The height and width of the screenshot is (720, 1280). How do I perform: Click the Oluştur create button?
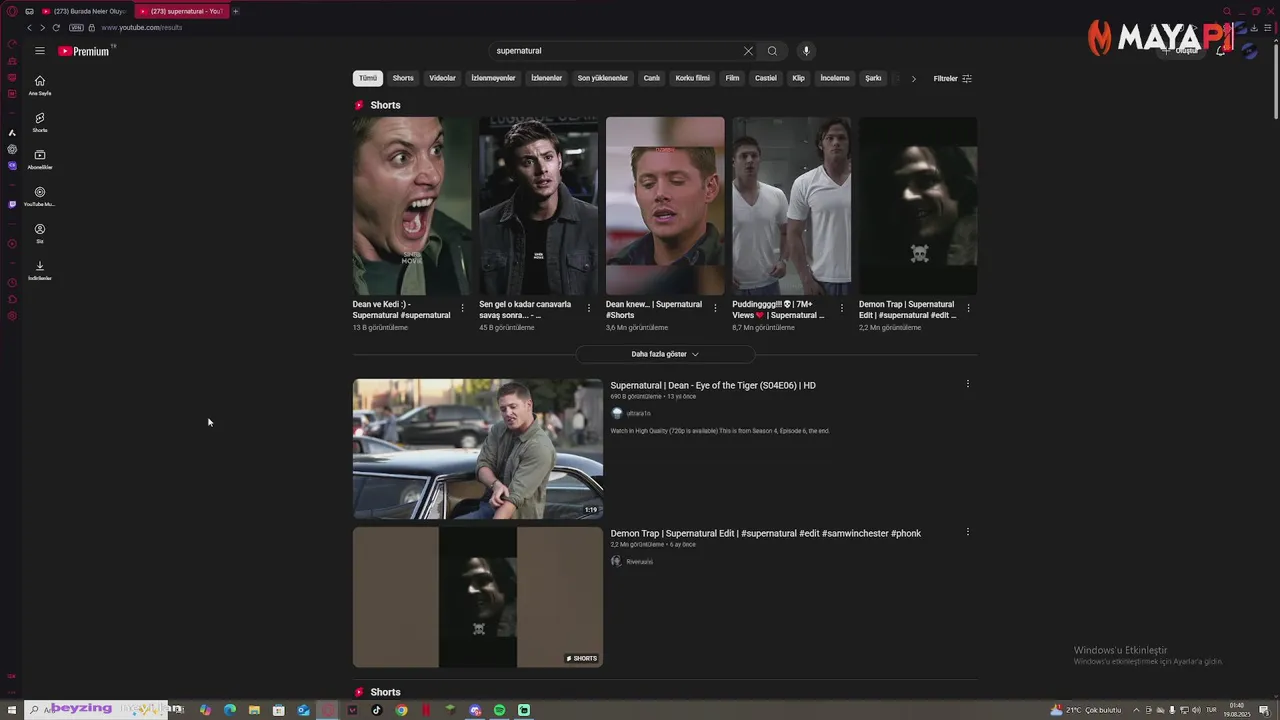[1182, 51]
